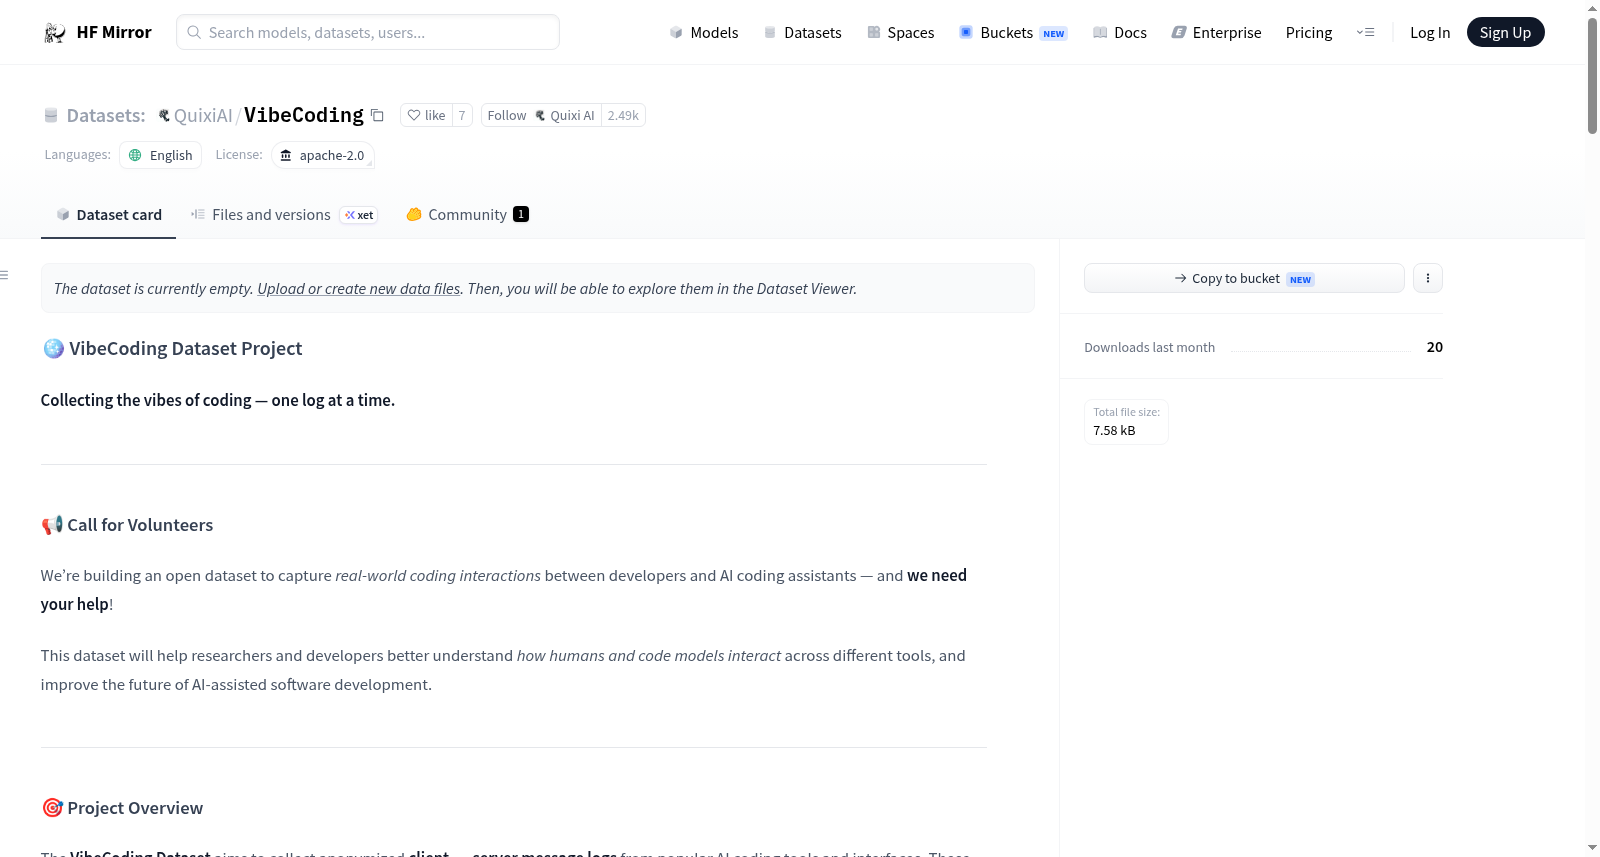Click the Copy to bucket button

tap(1244, 278)
